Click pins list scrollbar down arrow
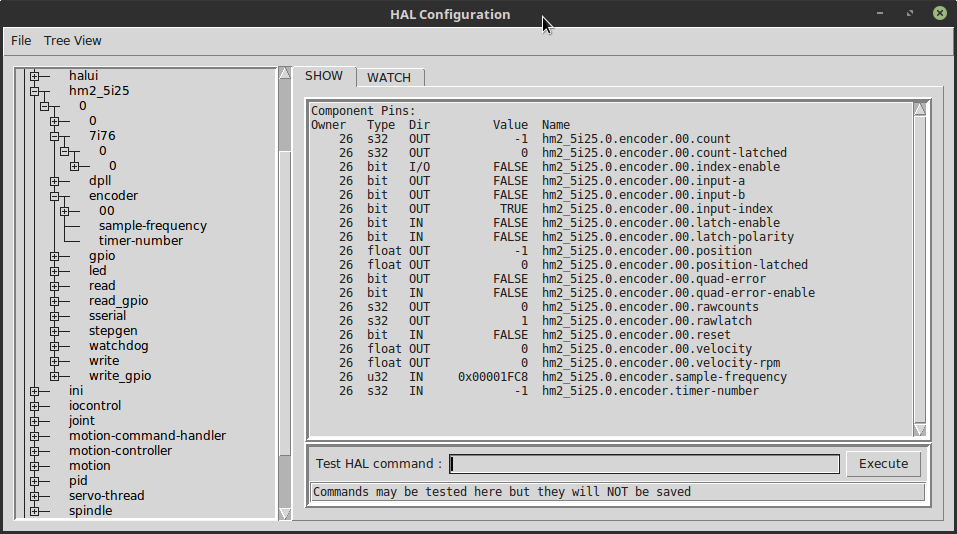This screenshot has height=534, width=957. coord(920,430)
